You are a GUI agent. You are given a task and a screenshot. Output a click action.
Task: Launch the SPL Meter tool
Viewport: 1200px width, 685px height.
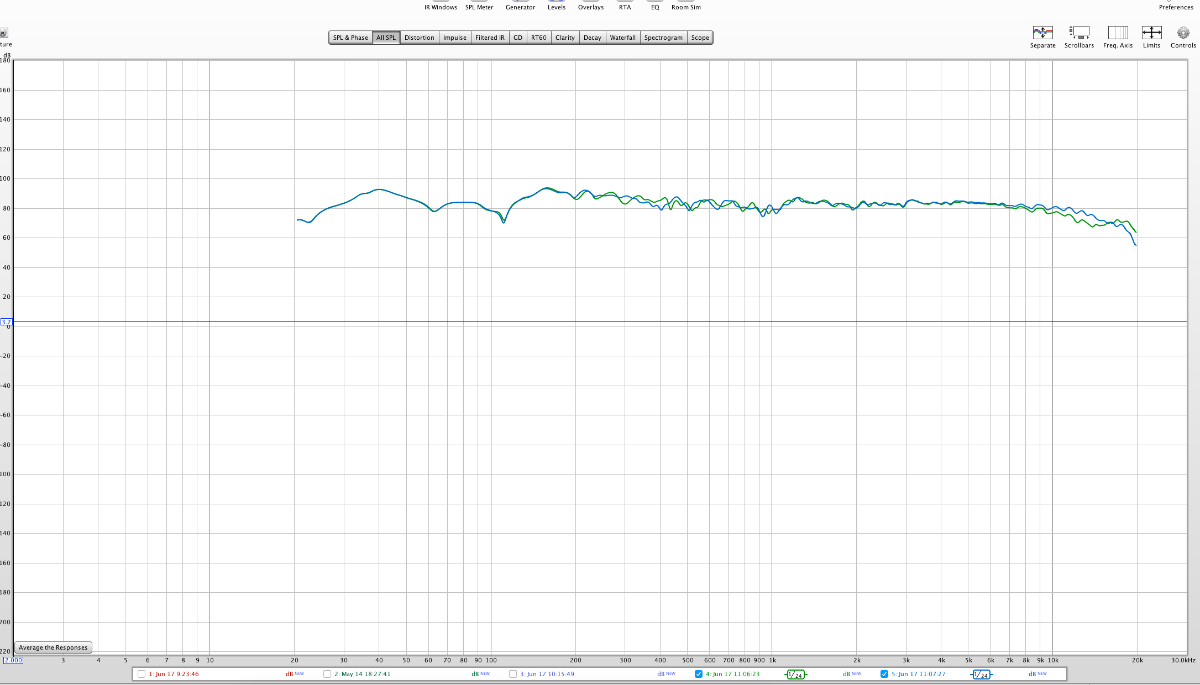point(479,7)
